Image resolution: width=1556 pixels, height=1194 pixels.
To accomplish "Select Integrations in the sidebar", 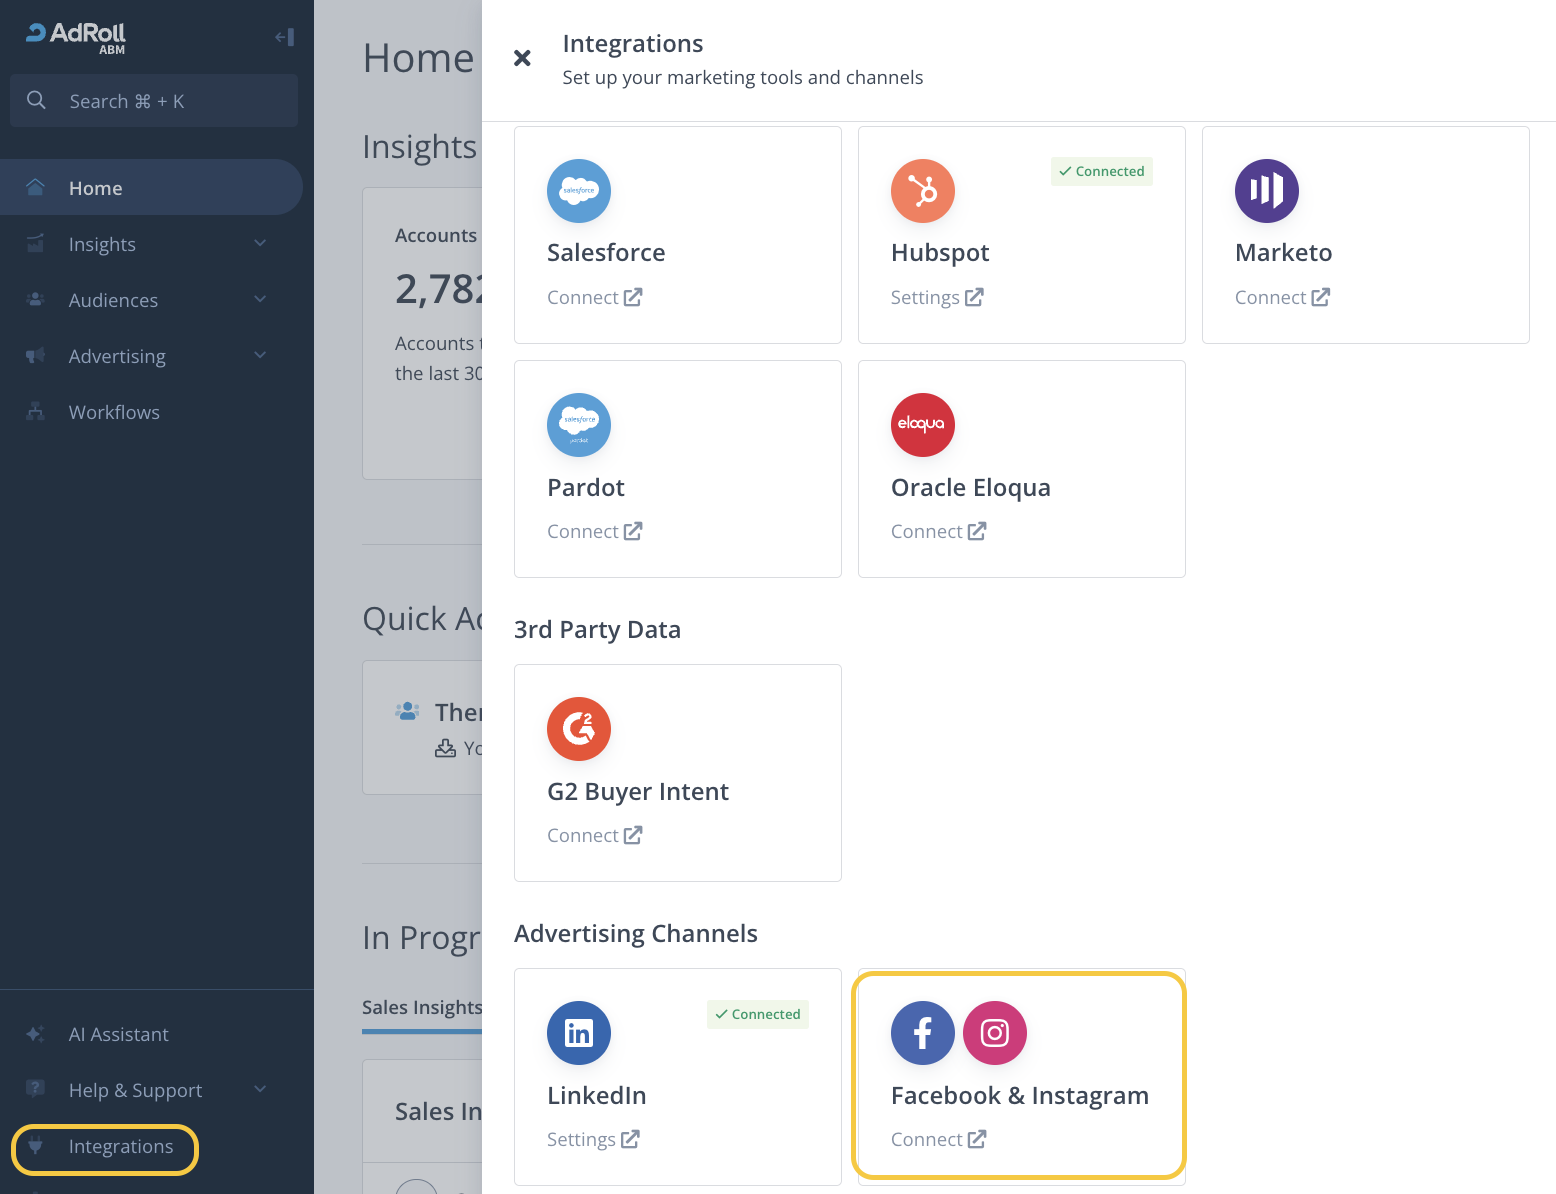I will point(120,1146).
